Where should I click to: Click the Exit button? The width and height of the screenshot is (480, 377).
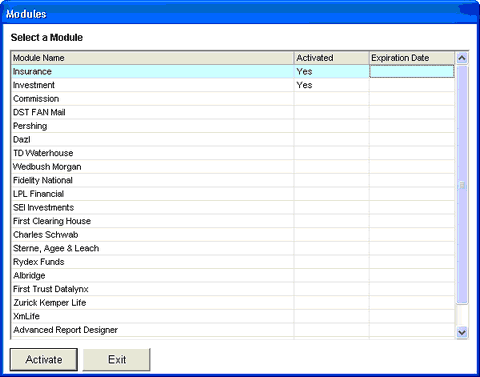[x=117, y=359]
